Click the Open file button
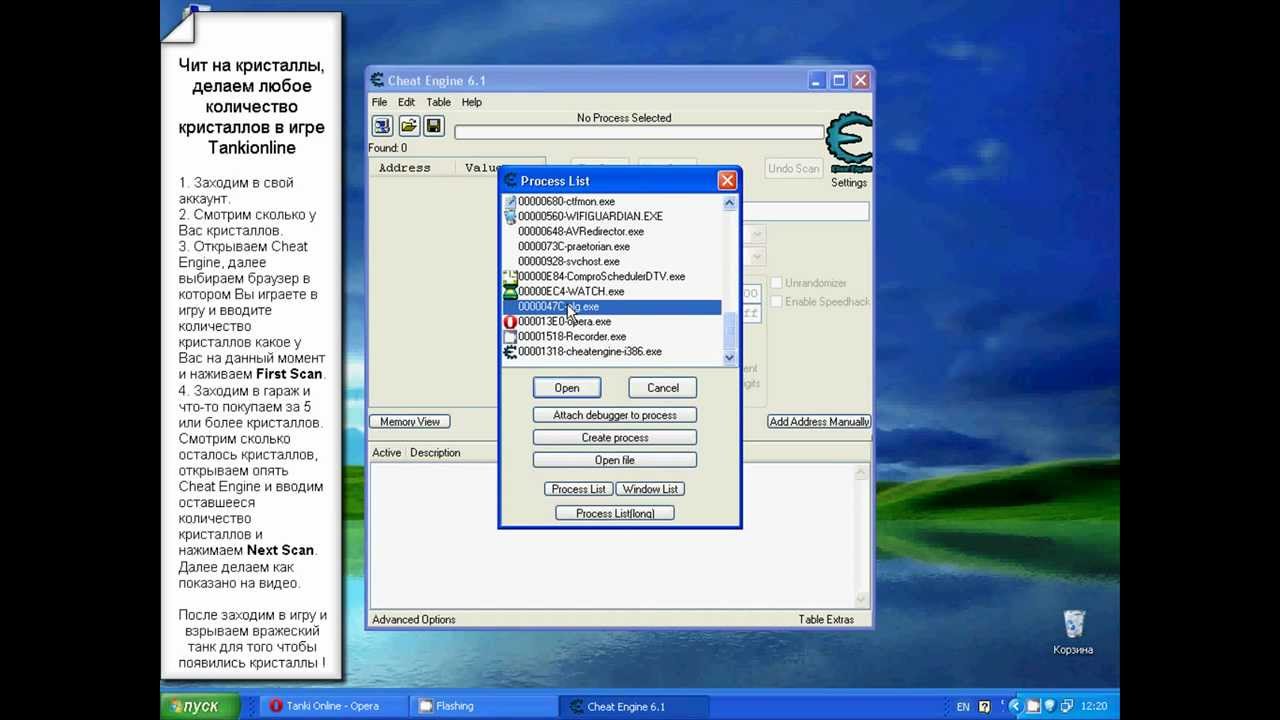This screenshot has width=1280, height=720. [x=615, y=460]
